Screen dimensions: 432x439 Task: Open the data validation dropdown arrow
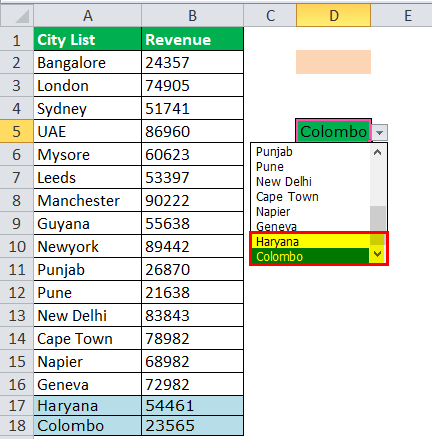380,133
